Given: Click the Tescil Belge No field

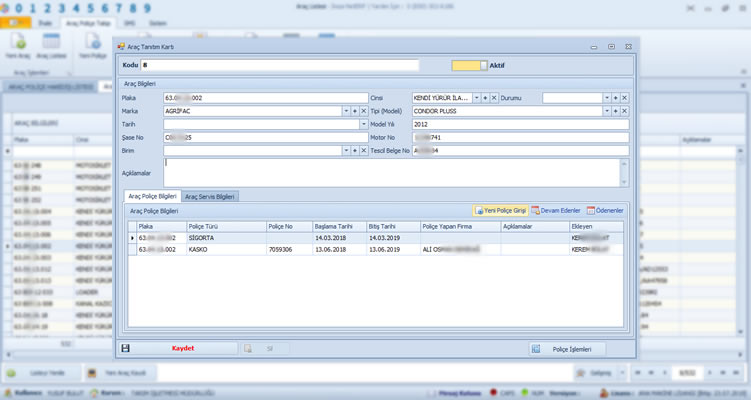Looking at the screenshot, I should (x=521, y=150).
